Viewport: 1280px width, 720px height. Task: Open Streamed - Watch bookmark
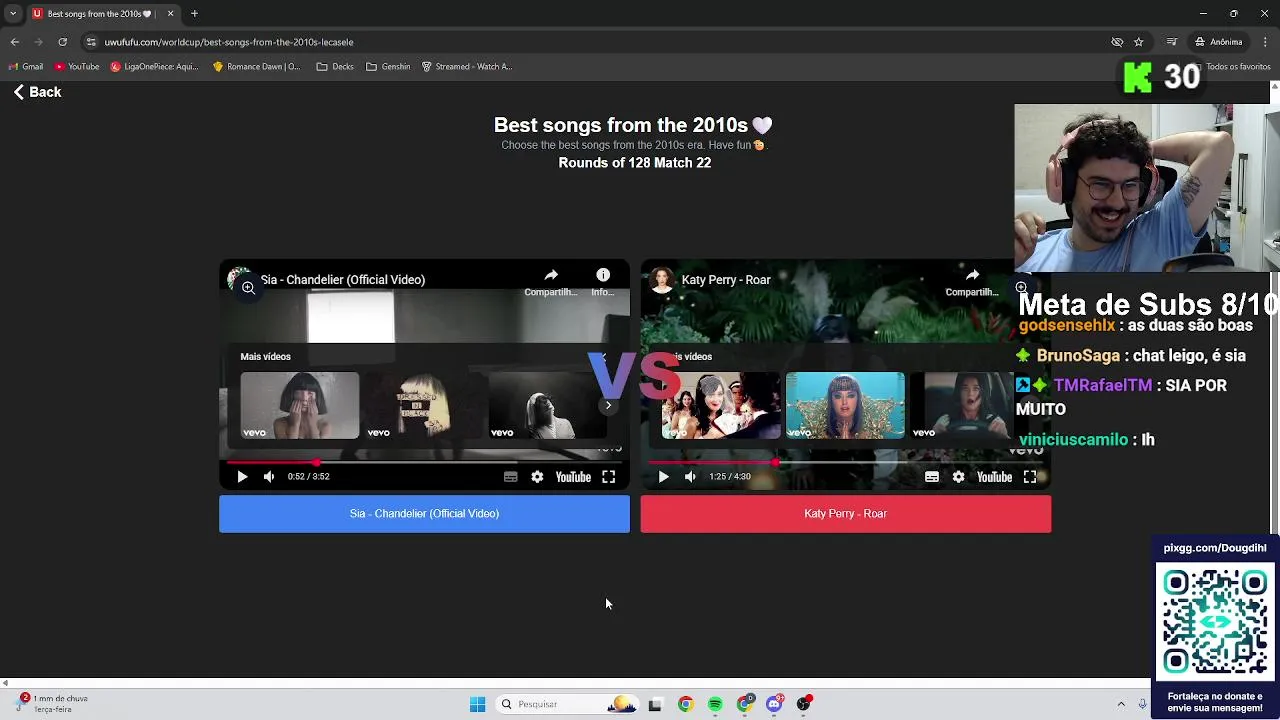click(x=467, y=67)
